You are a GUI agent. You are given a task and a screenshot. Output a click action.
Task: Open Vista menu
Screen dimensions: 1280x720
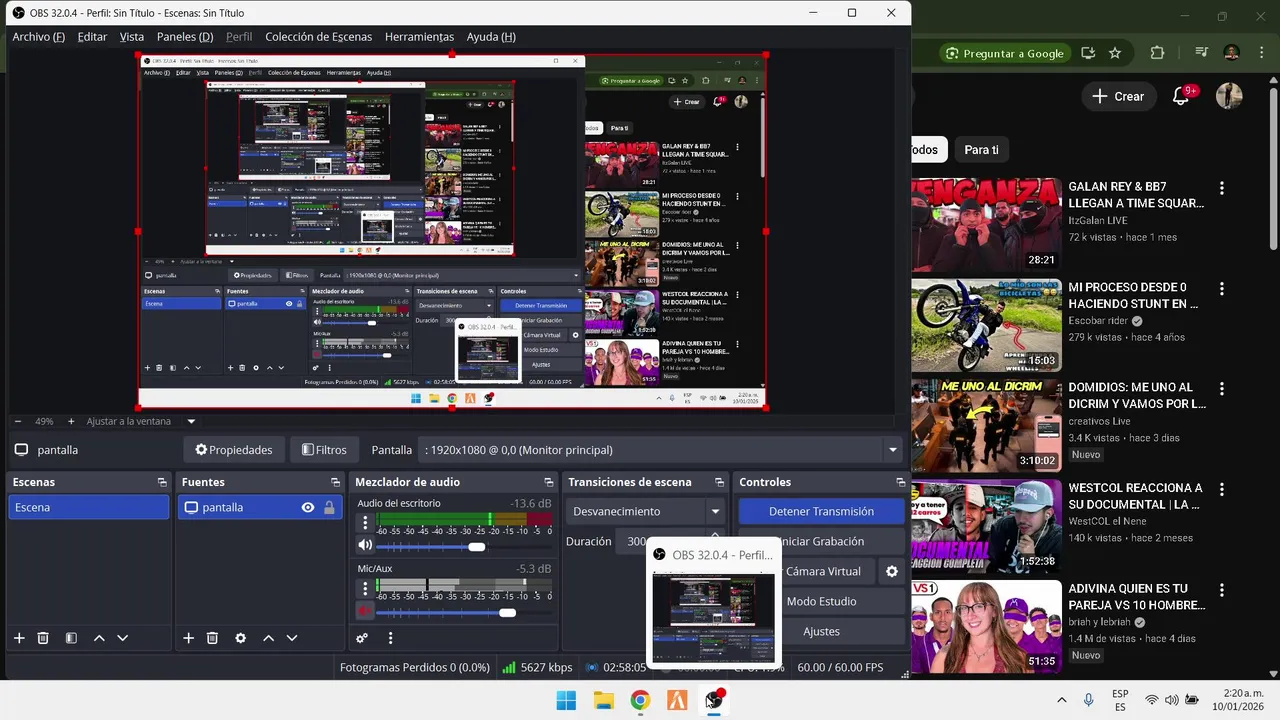(132, 36)
